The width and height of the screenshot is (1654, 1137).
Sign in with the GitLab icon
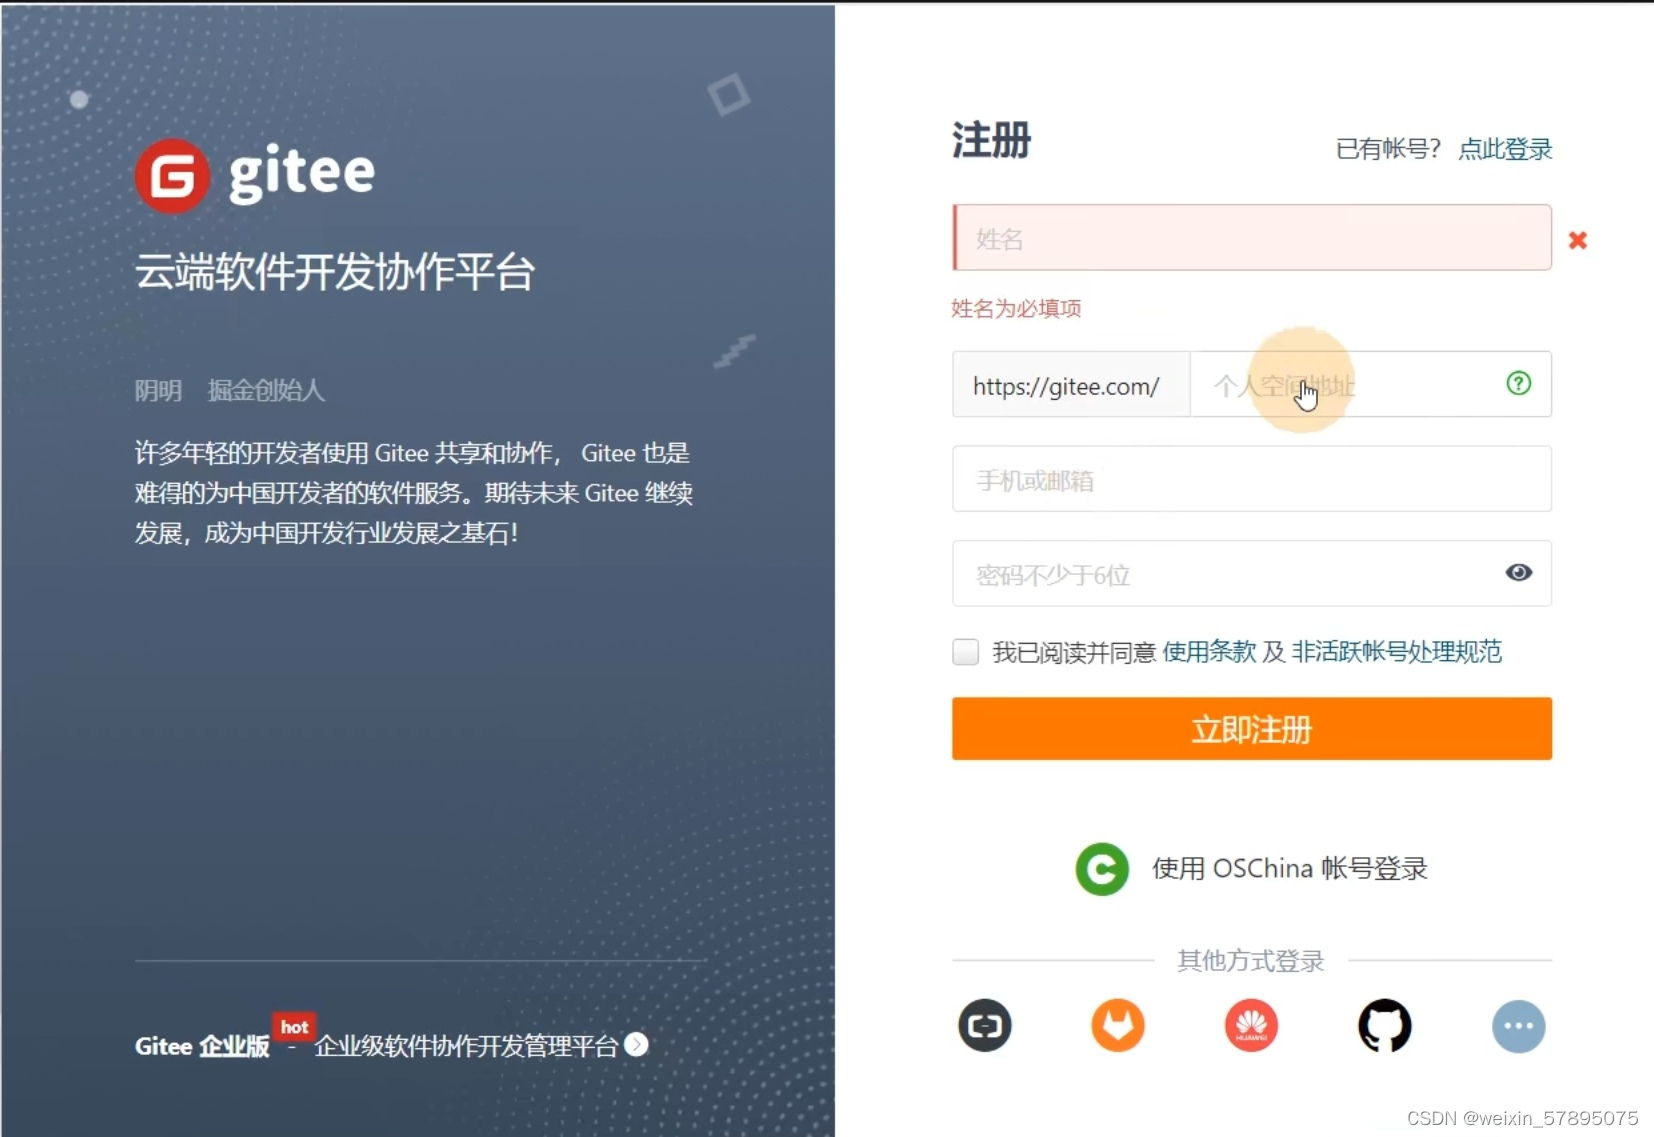[x=1118, y=1026]
